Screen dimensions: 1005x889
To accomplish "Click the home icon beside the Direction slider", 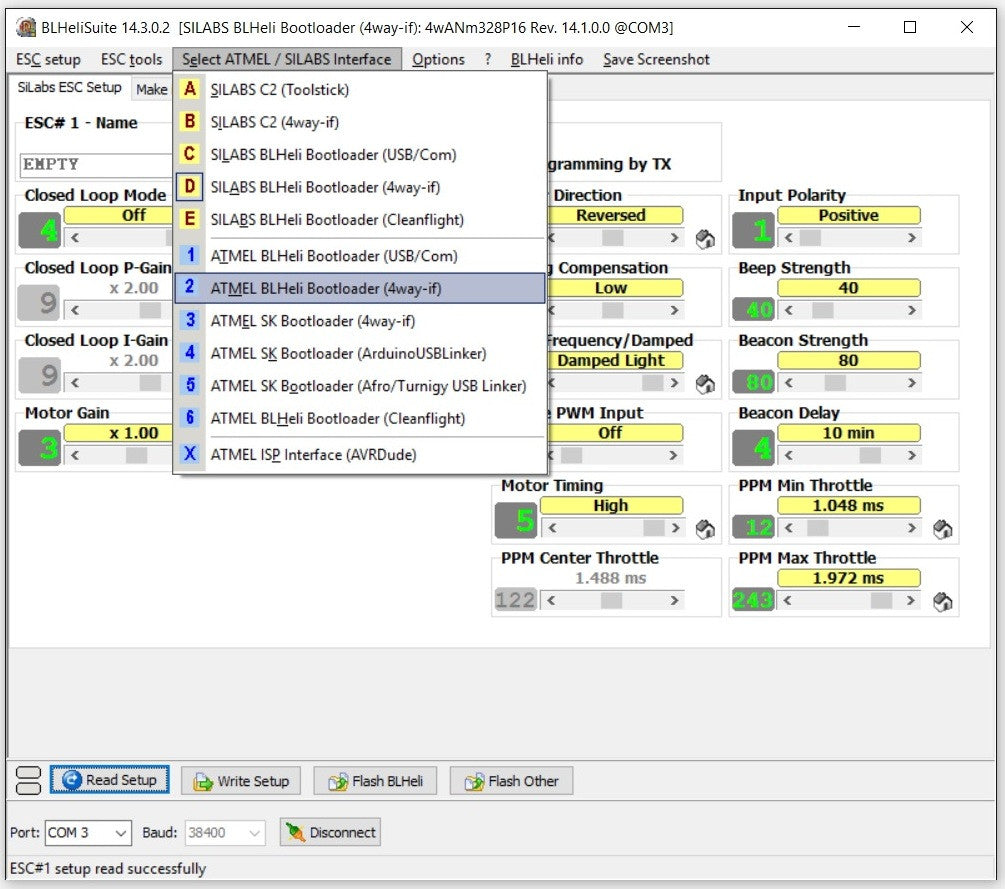I will tap(704, 239).
